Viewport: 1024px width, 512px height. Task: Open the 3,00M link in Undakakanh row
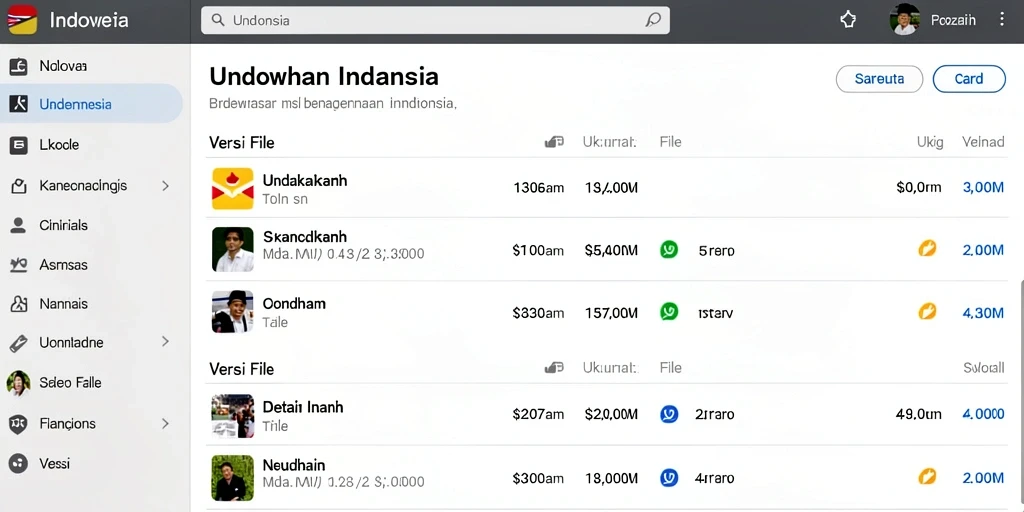983,188
